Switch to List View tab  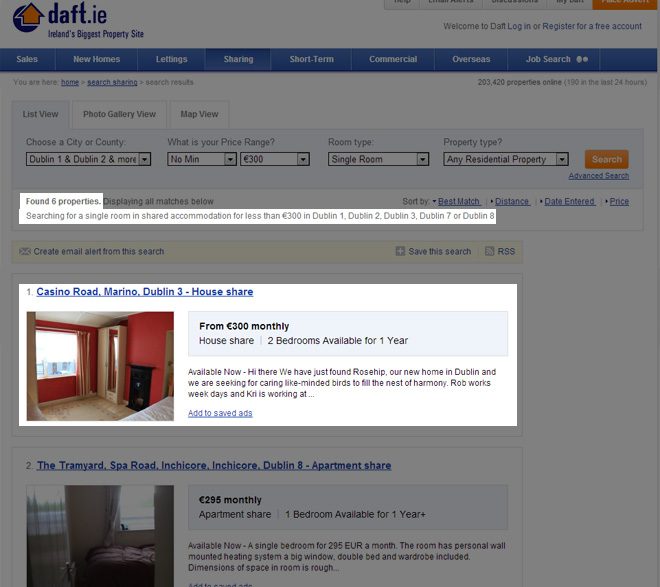coord(40,114)
